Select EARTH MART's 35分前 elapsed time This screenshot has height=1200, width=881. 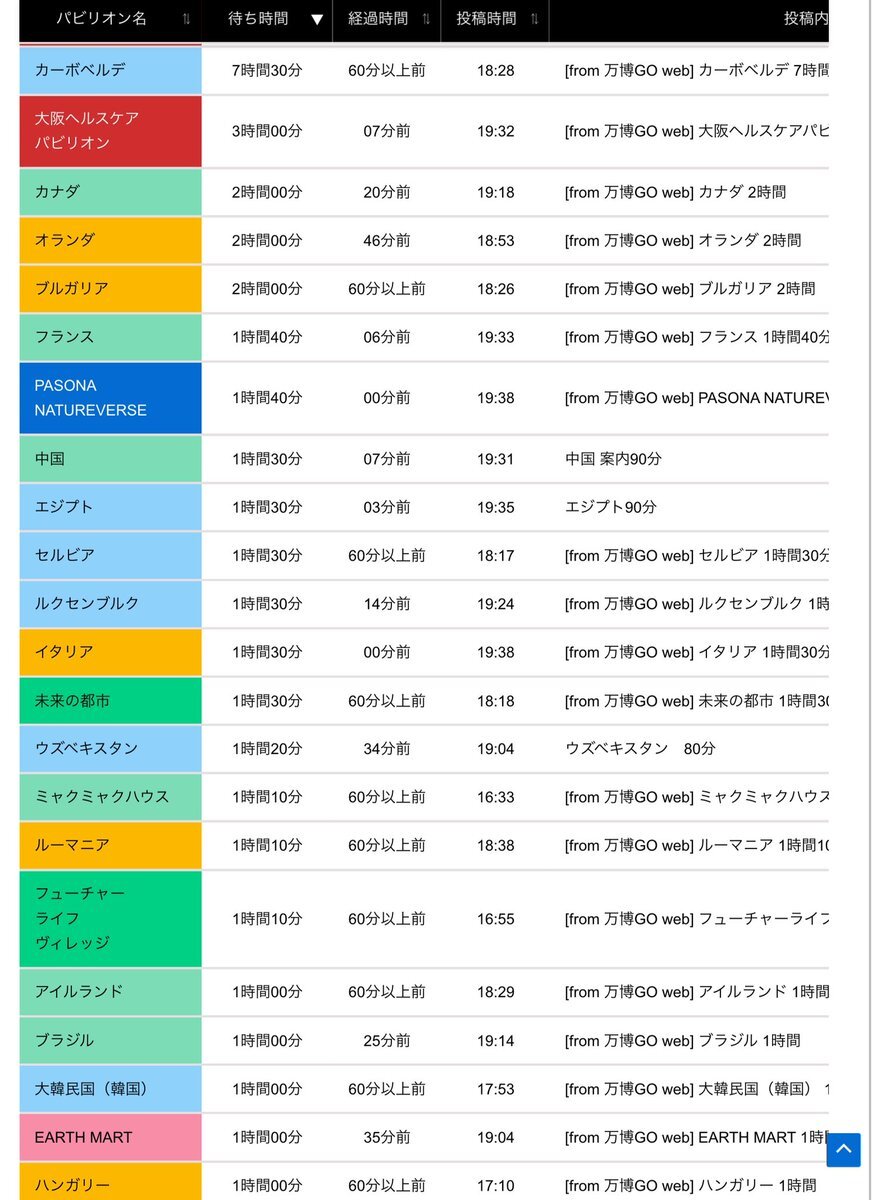pyautogui.click(x=387, y=1137)
